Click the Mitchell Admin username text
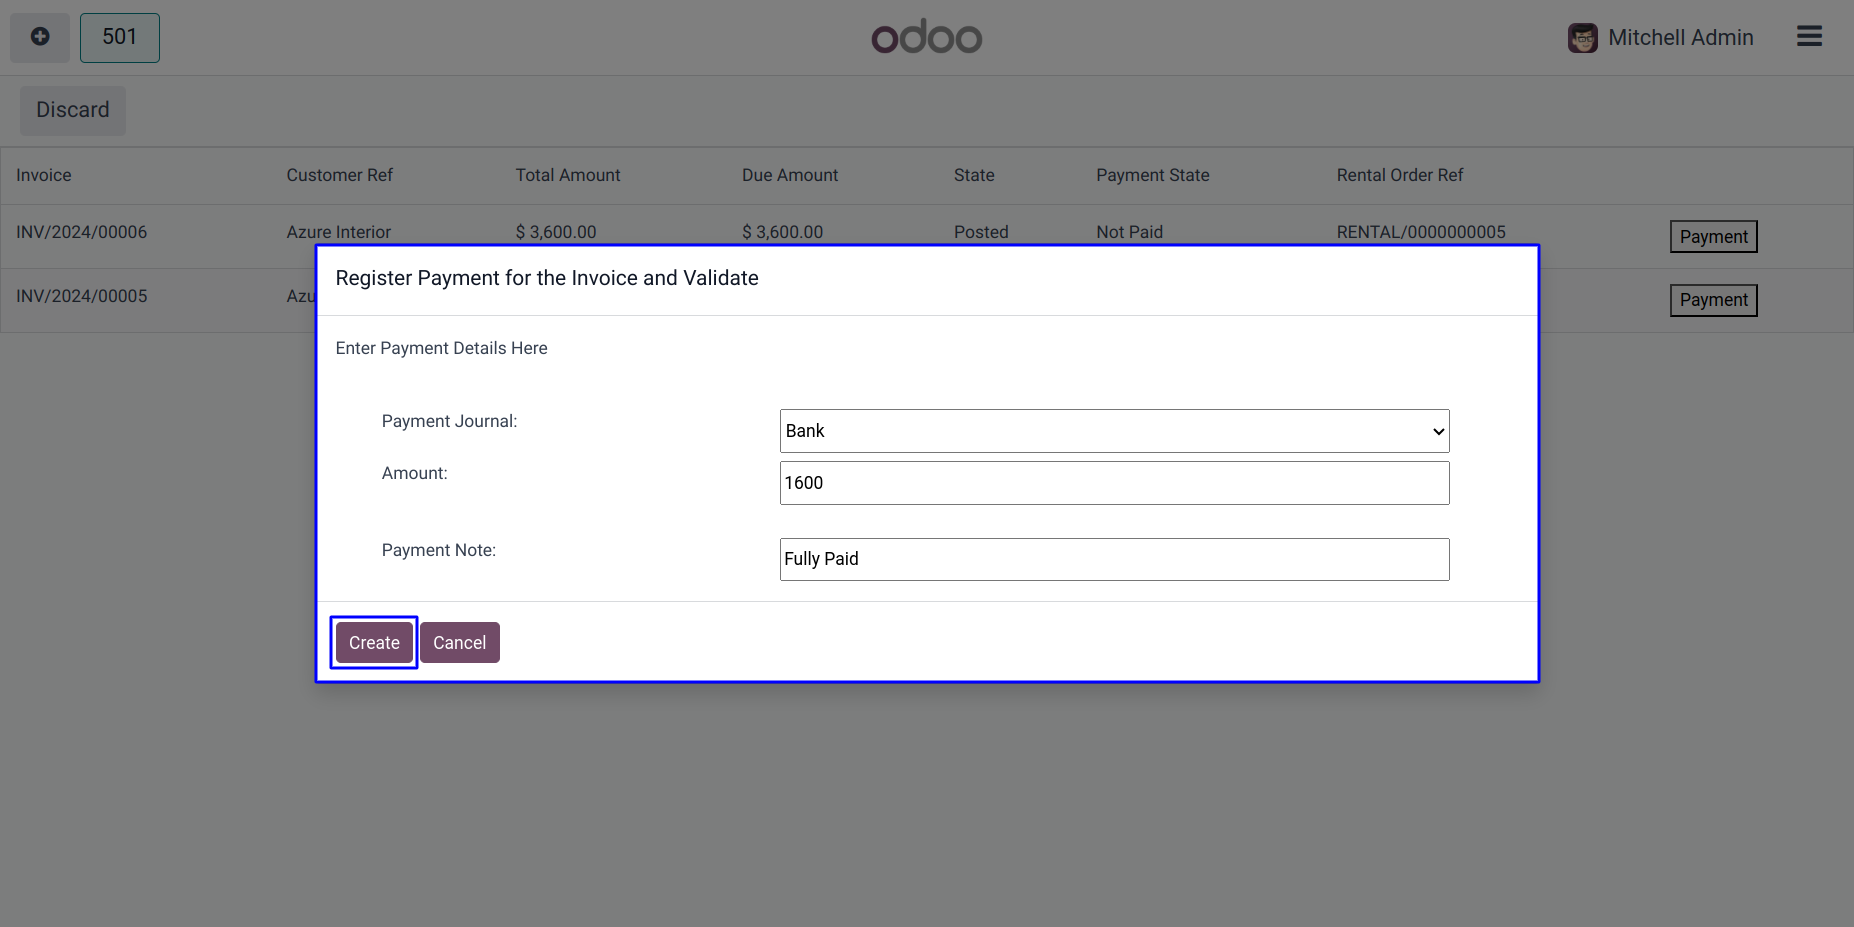 click(1680, 38)
